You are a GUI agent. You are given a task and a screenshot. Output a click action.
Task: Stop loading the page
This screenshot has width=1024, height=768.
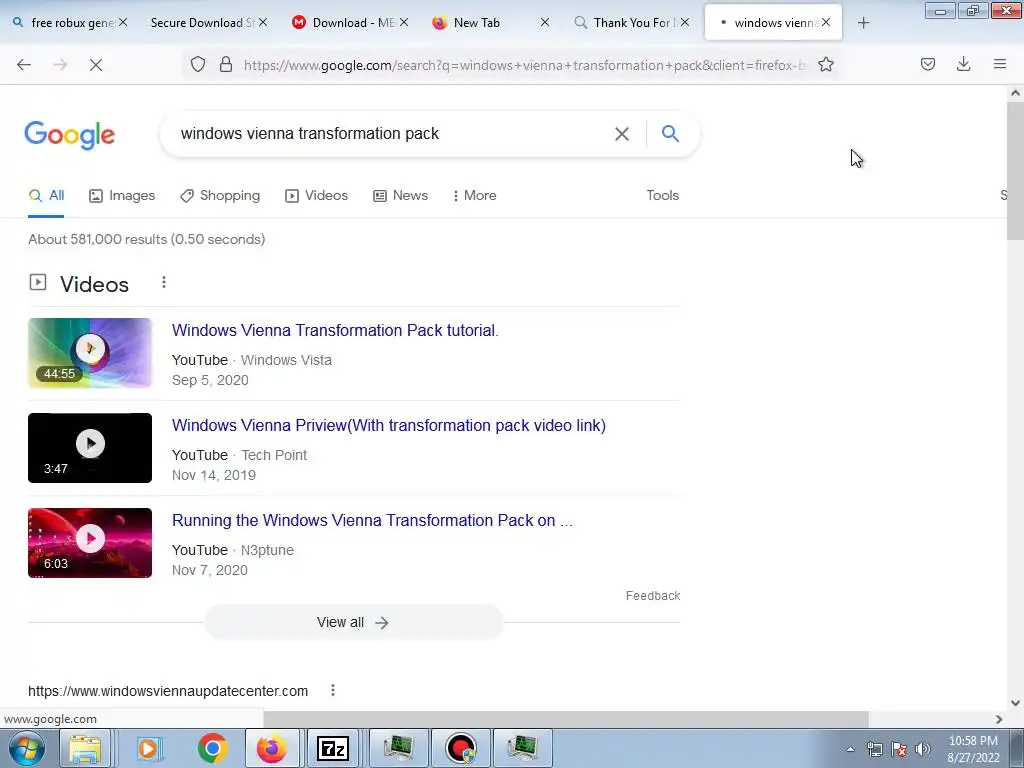[96, 65]
